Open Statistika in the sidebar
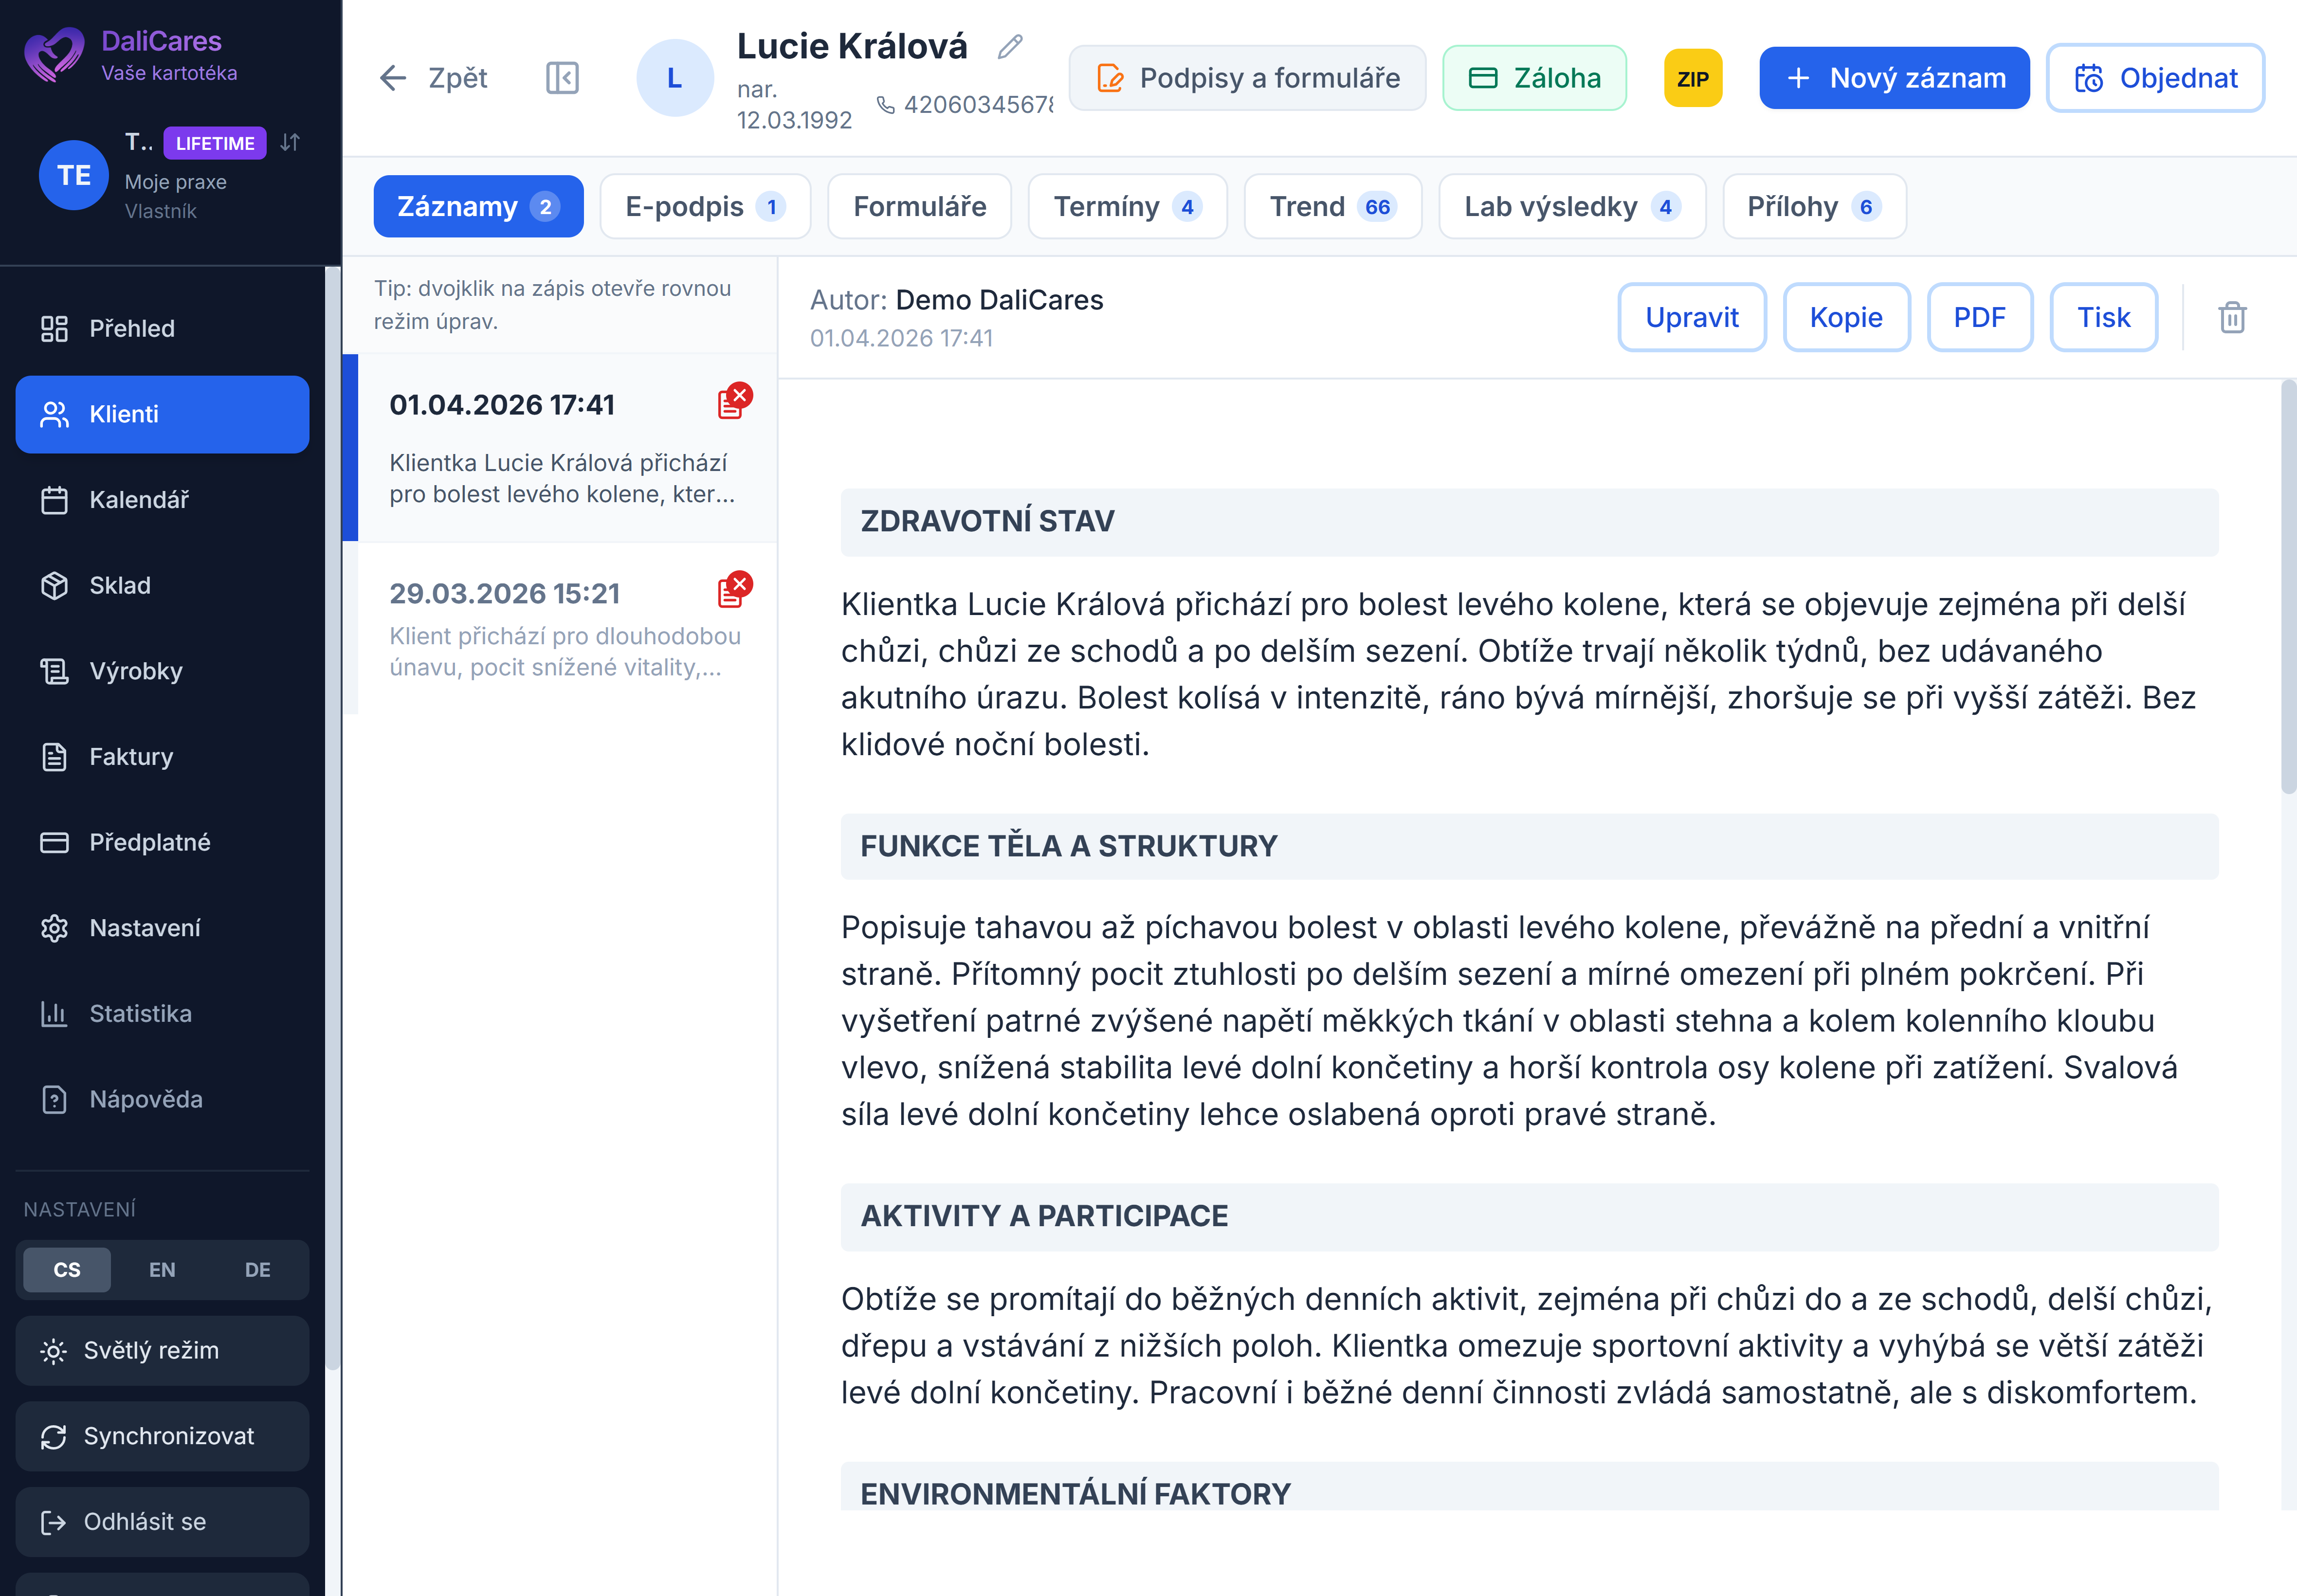Screen dimensions: 2297x1596 [162, 1014]
